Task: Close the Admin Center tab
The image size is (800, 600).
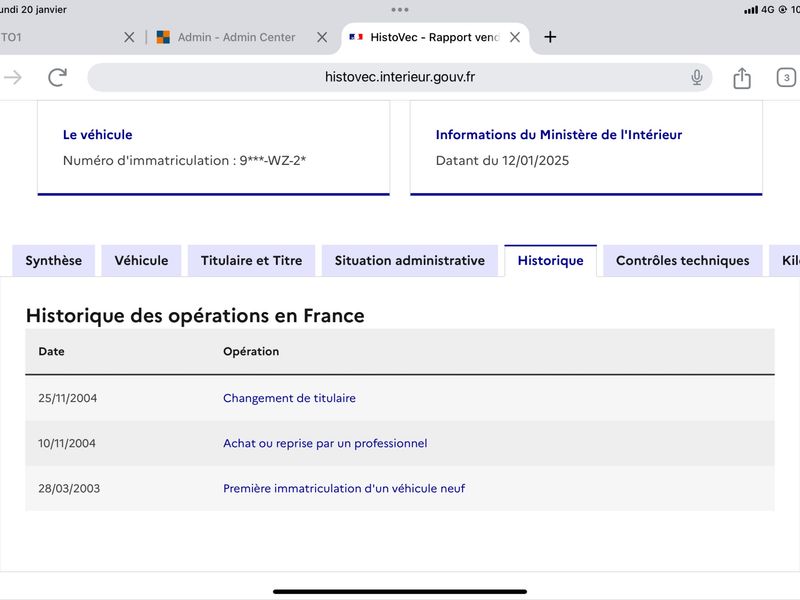Action: (322, 37)
